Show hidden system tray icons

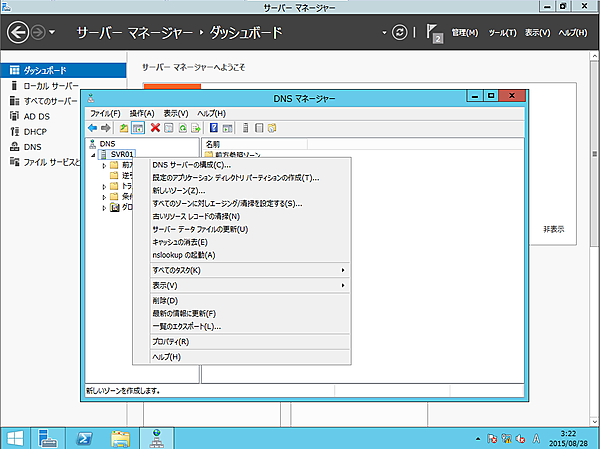pos(478,439)
